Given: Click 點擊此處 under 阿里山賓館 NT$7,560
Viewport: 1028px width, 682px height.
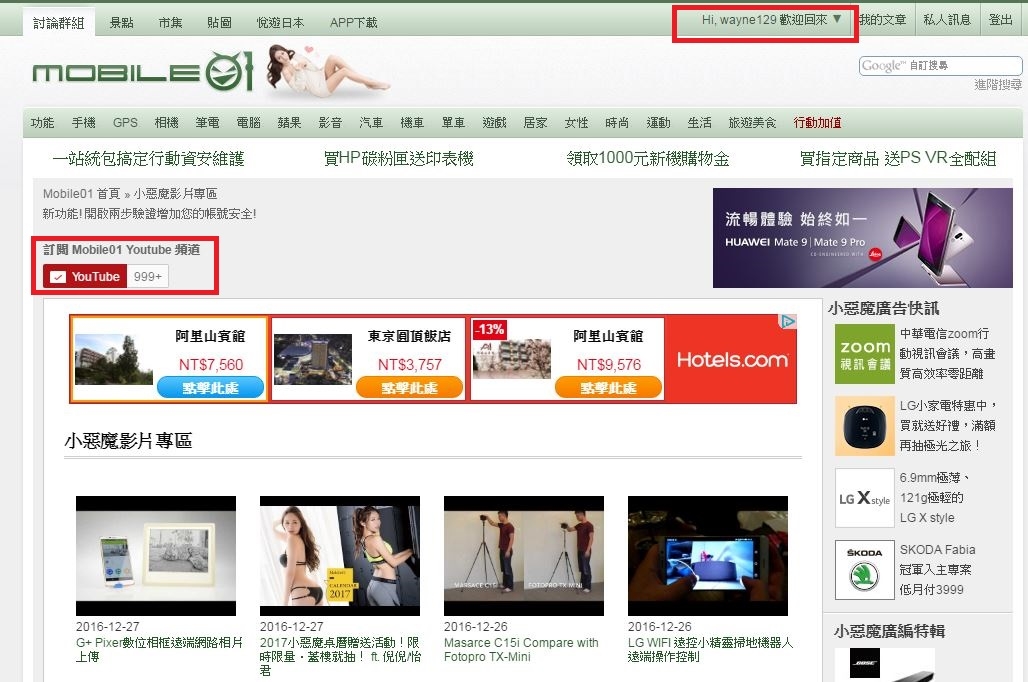Looking at the screenshot, I should point(210,388).
